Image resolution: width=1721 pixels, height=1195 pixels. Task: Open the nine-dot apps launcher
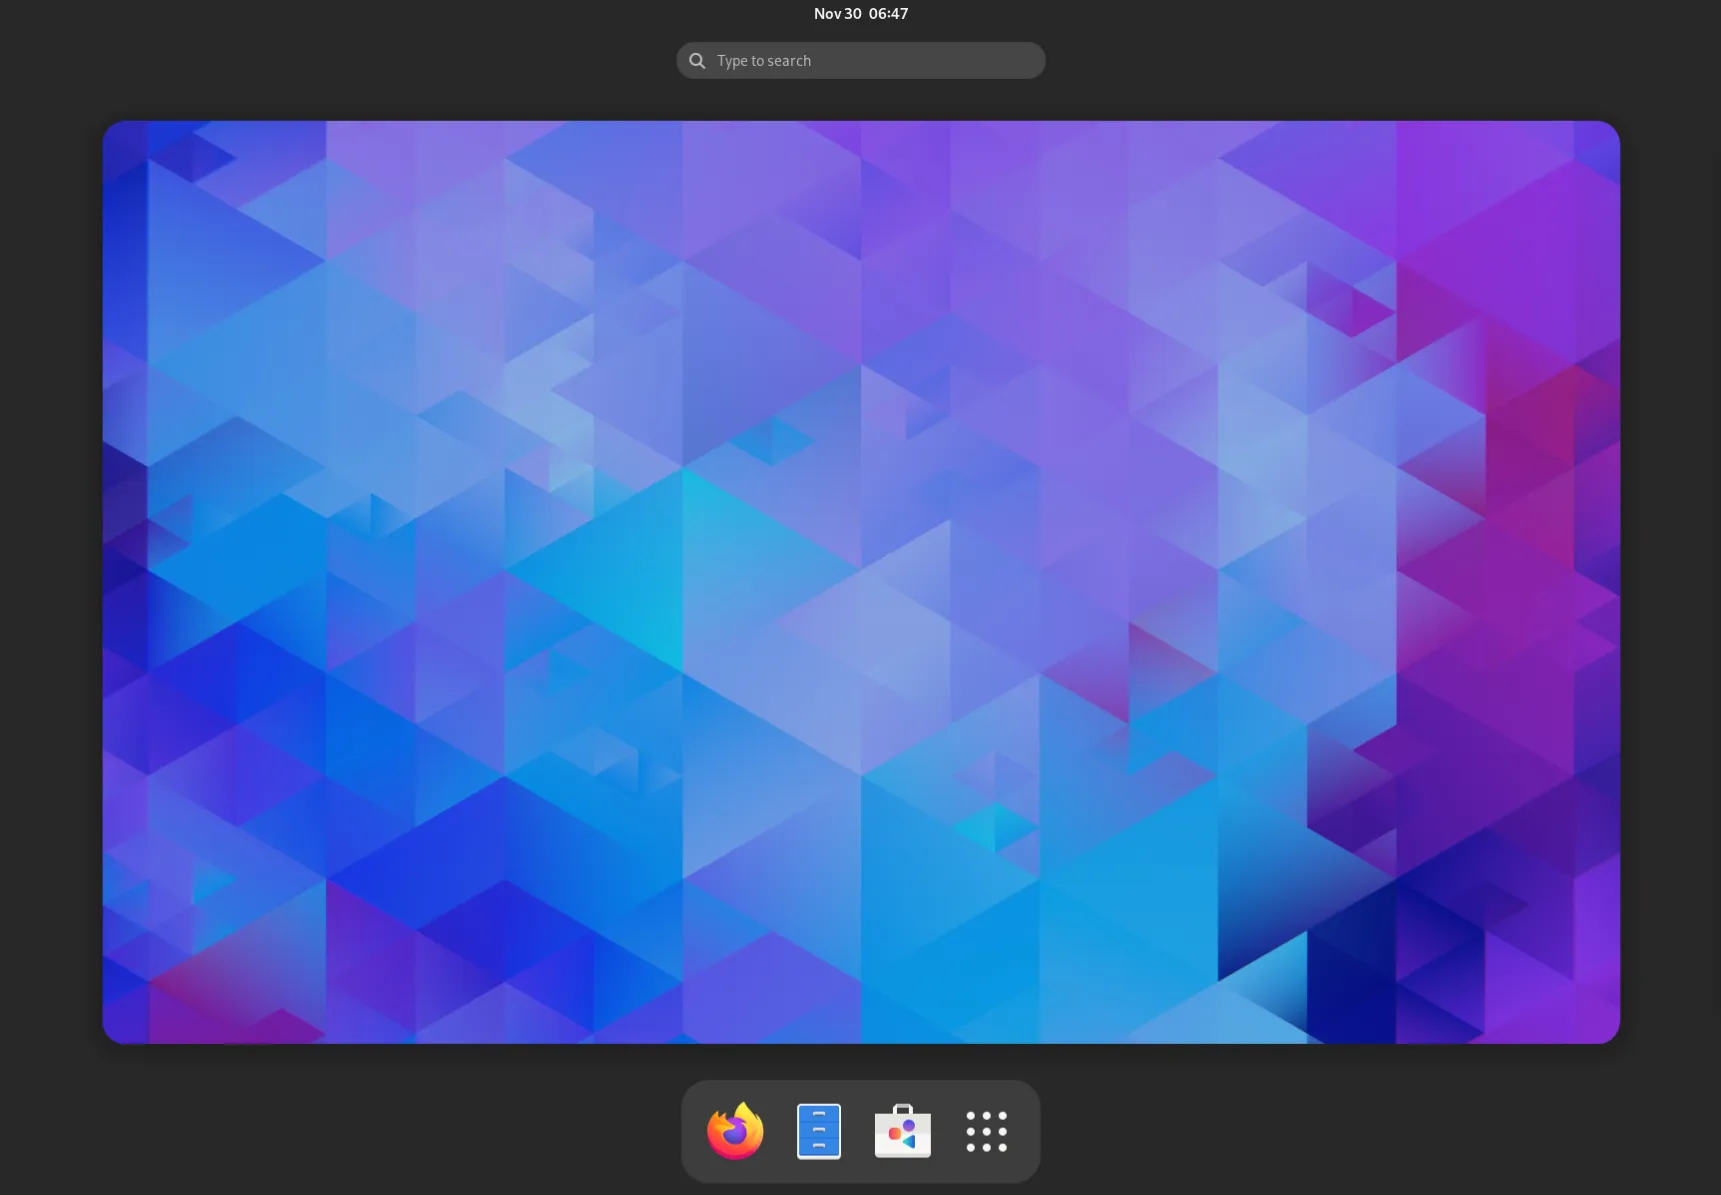coord(986,1131)
